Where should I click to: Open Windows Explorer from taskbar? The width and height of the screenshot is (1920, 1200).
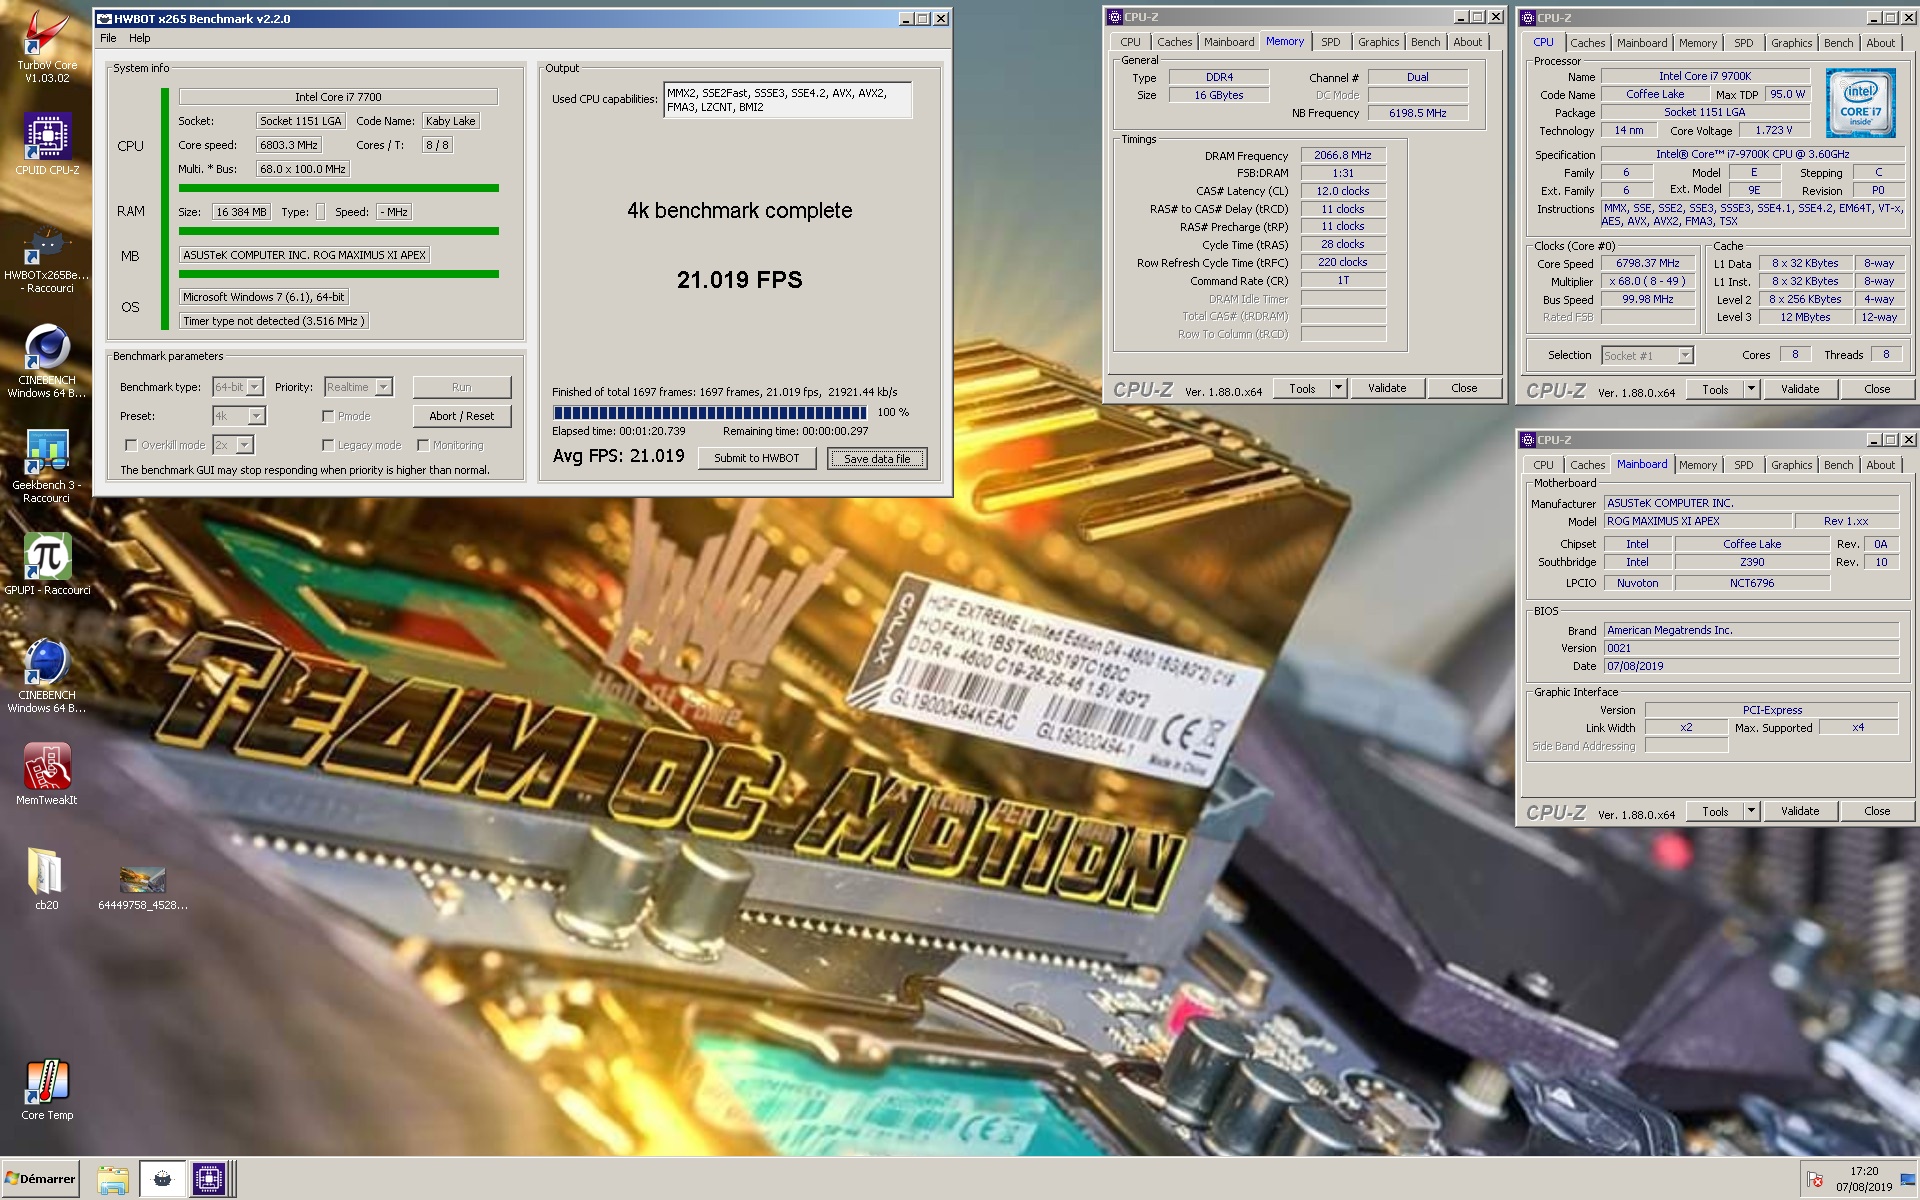pos(113,1179)
